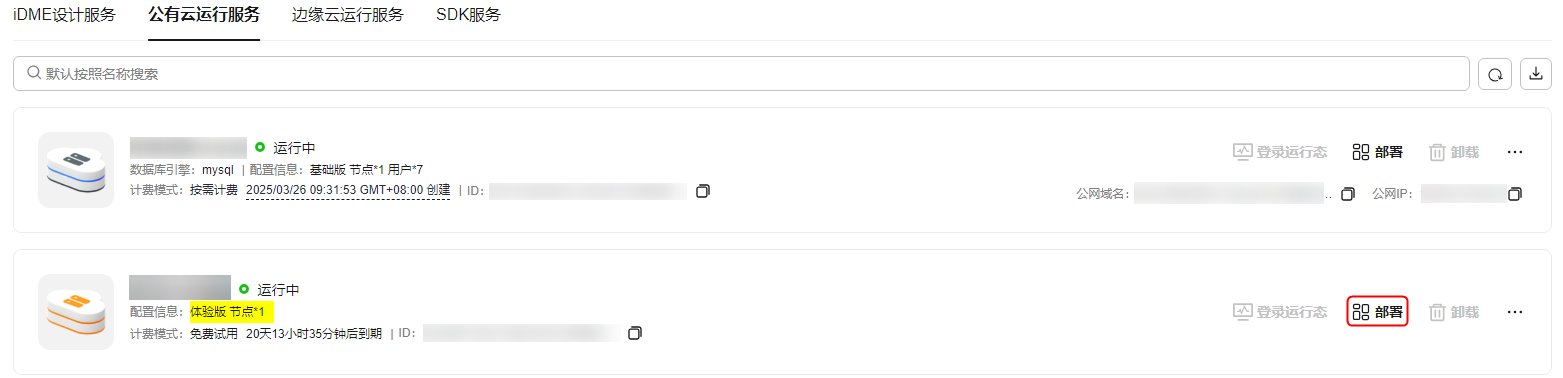Viewport: 1563px width, 378px height.
Task: Focus the search-by-name input field
Action: pyautogui.click(x=741, y=74)
